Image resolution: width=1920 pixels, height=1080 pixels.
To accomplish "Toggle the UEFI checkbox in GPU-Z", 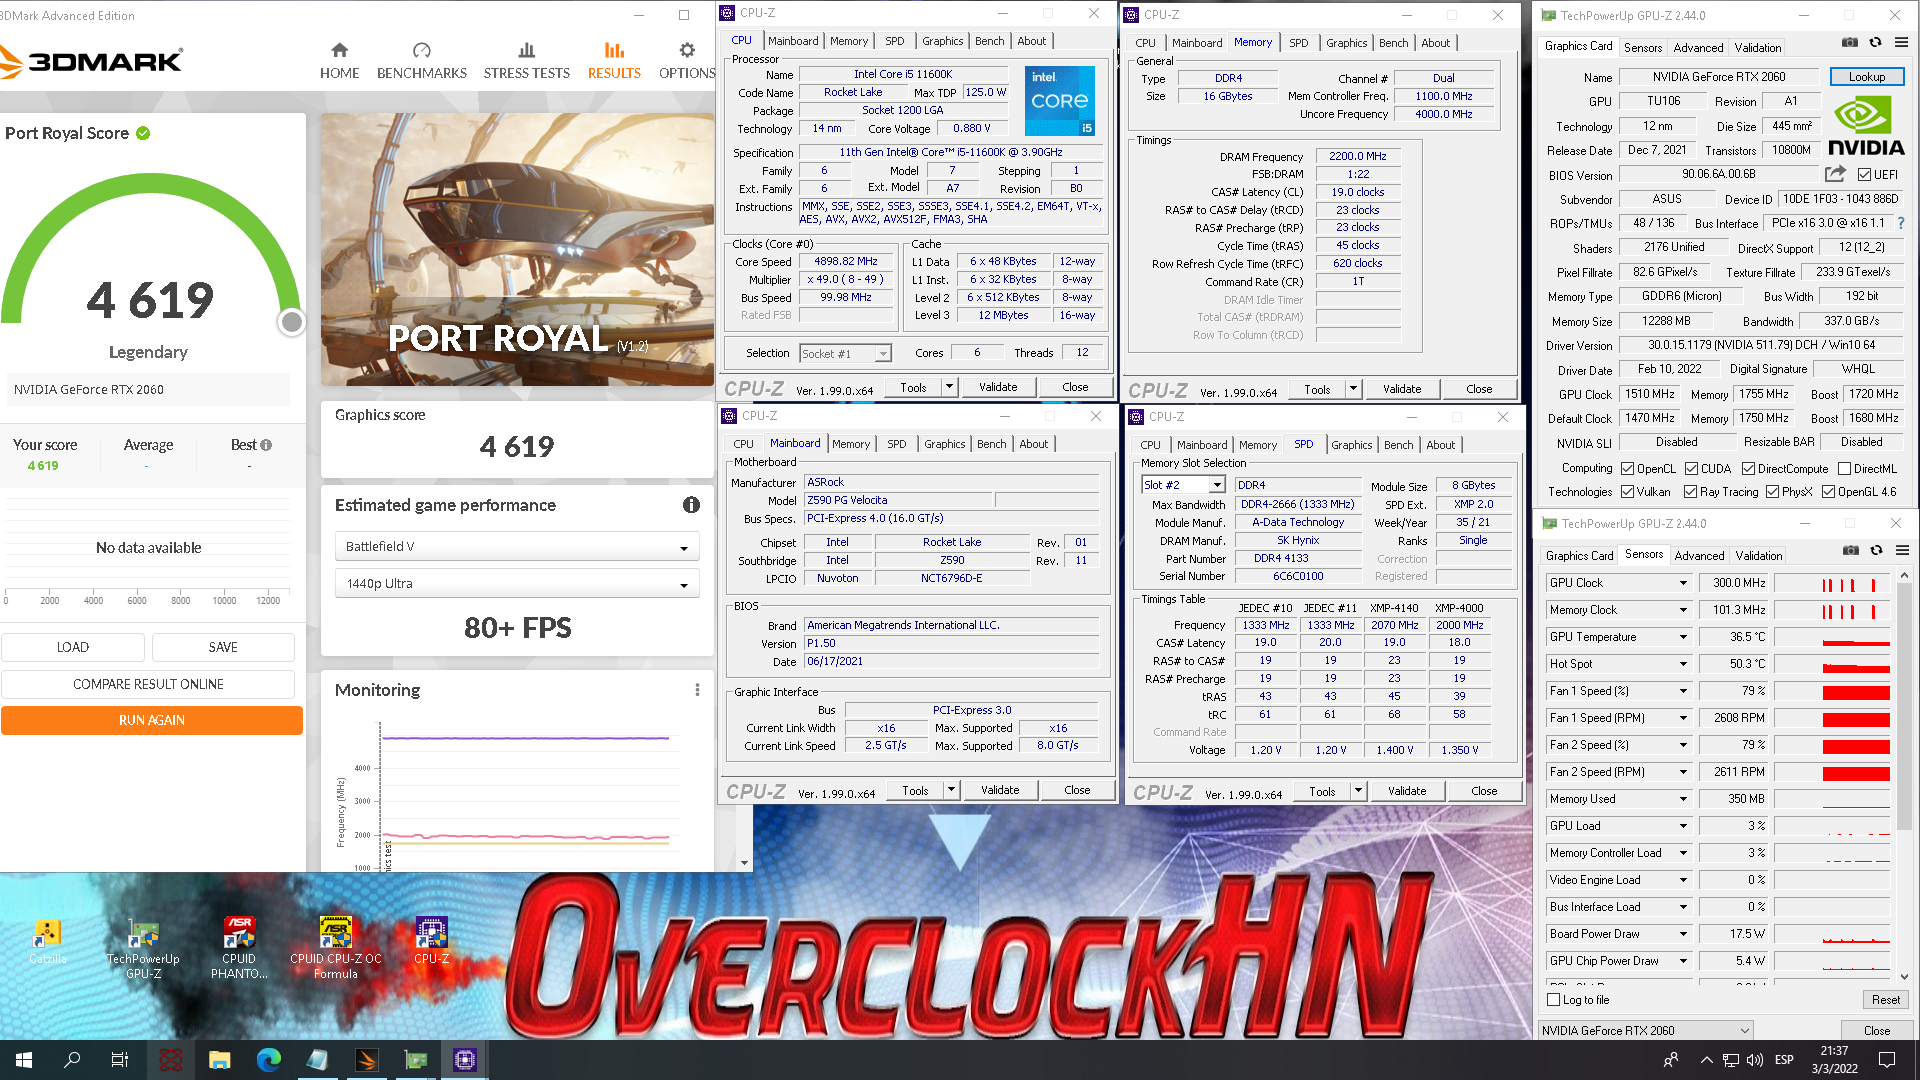I will (x=1864, y=175).
